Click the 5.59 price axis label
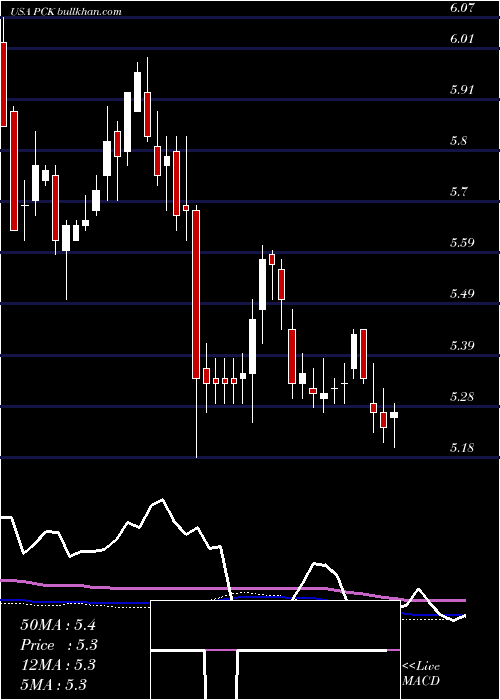 coord(461,243)
